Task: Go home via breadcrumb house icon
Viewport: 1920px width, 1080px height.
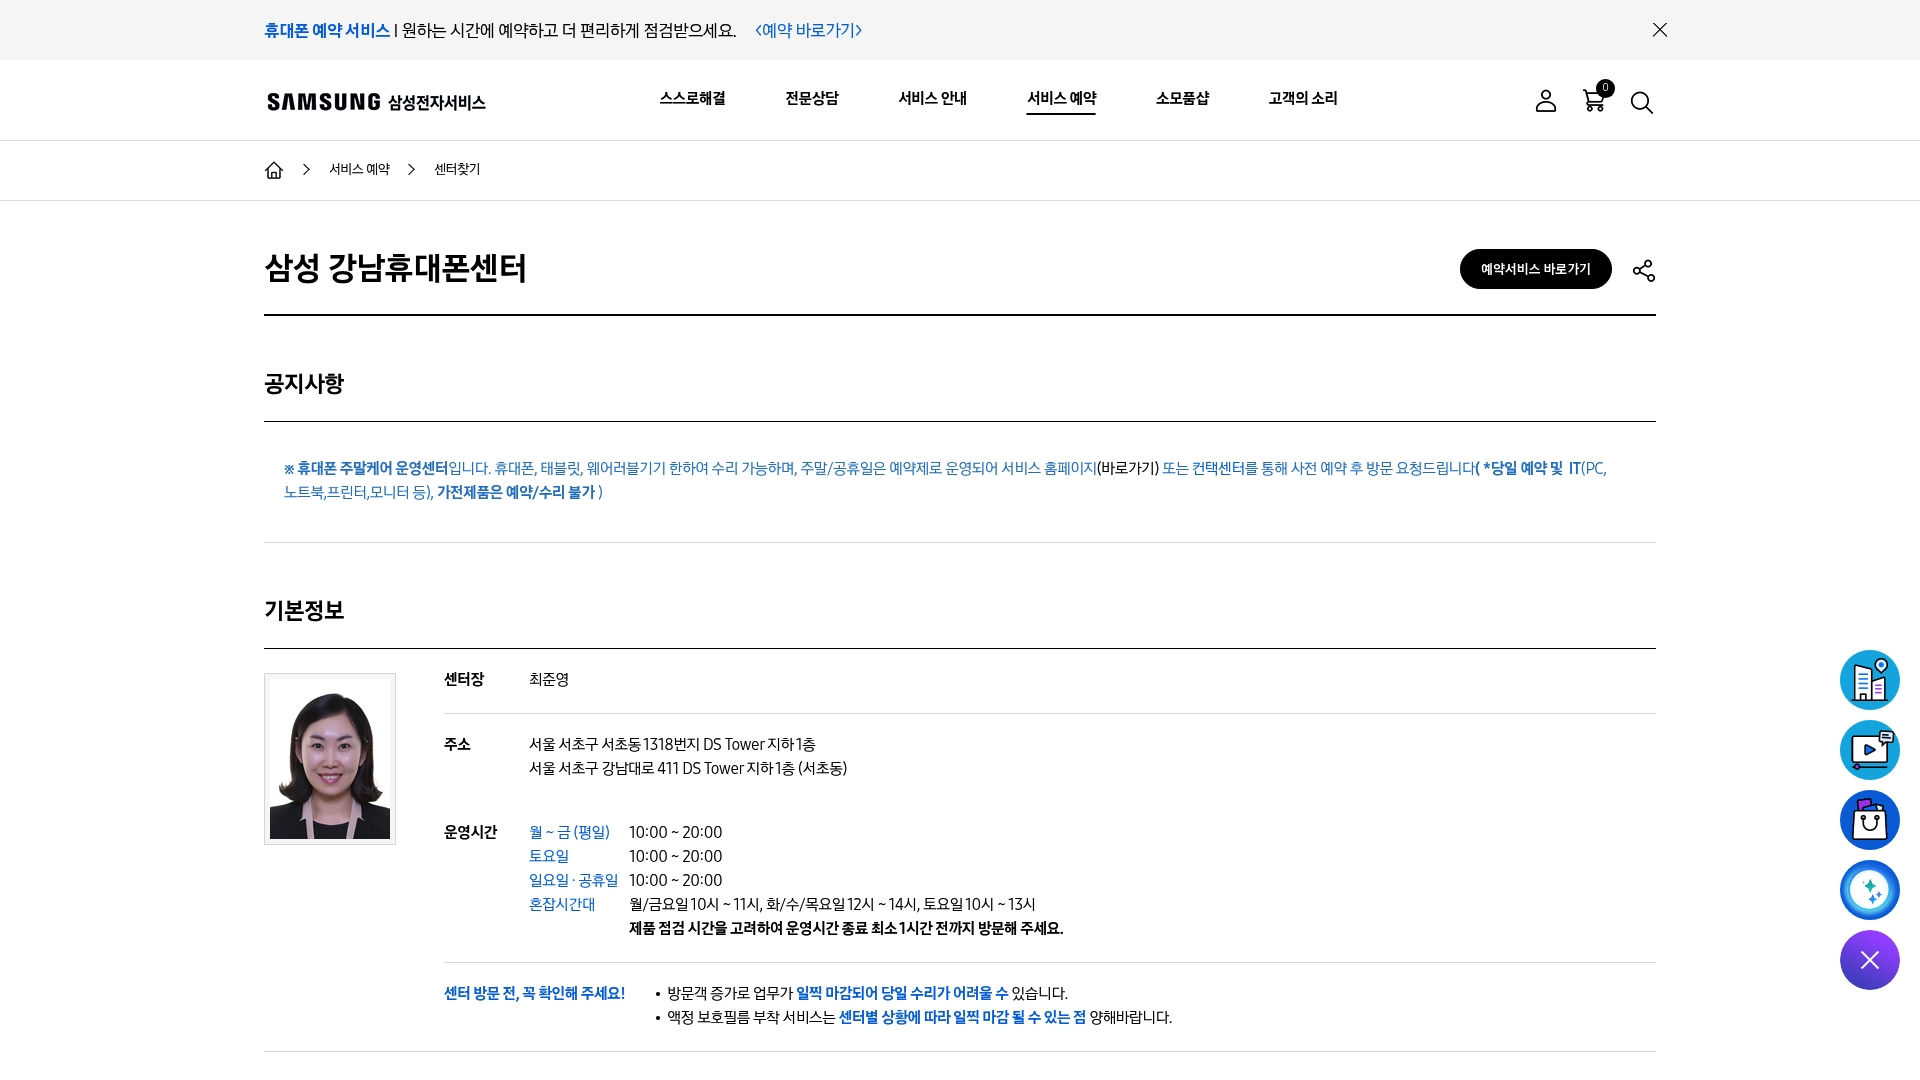Action: (274, 170)
